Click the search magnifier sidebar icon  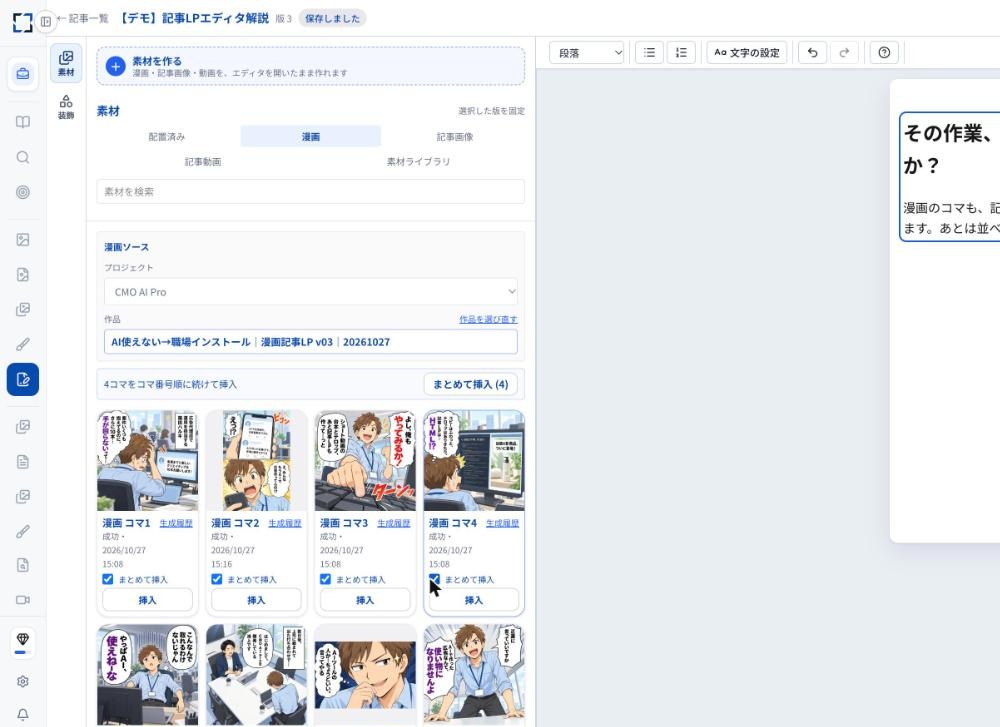coord(23,157)
